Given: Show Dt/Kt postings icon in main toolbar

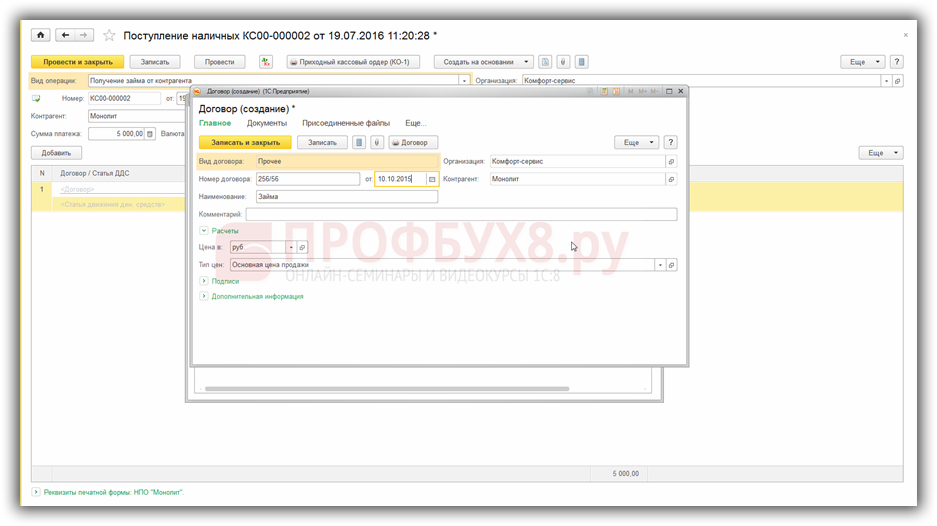Looking at the screenshot, I should tap(266, 62).
